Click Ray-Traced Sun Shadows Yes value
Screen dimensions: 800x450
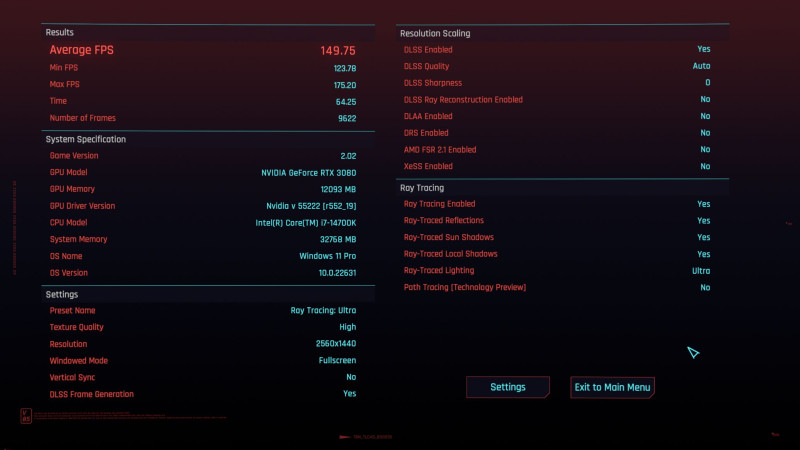(x=704, y=237)
